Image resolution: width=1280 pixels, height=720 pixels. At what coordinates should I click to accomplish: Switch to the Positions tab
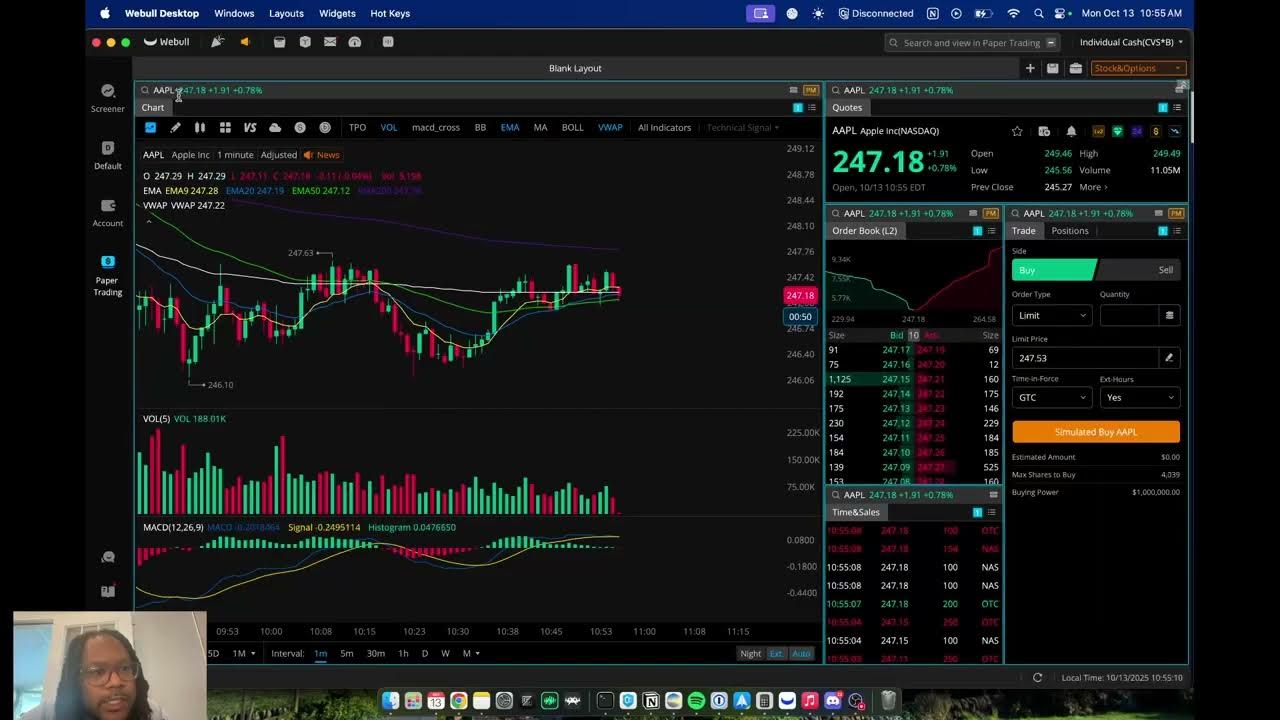pyautogui.click(x=1069, y=230)
